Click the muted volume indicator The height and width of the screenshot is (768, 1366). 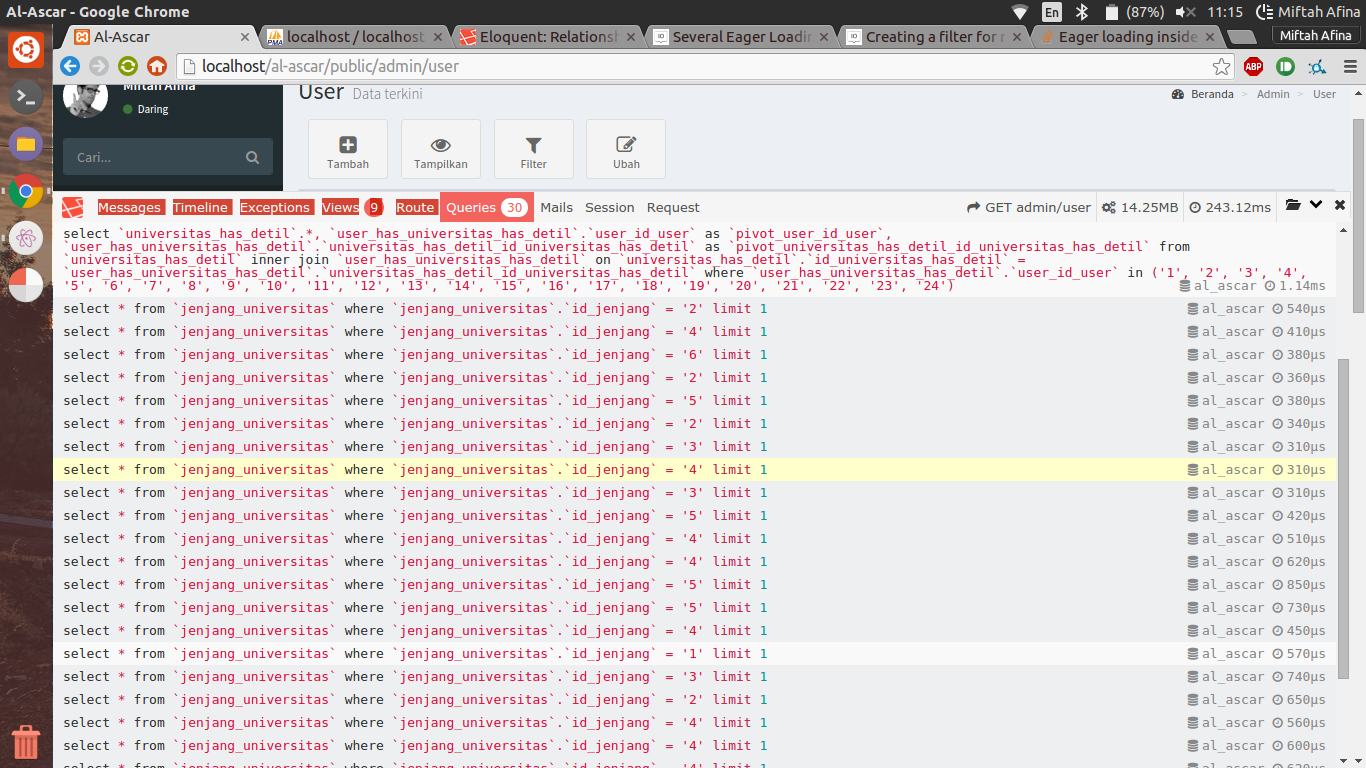(1186, 12)
